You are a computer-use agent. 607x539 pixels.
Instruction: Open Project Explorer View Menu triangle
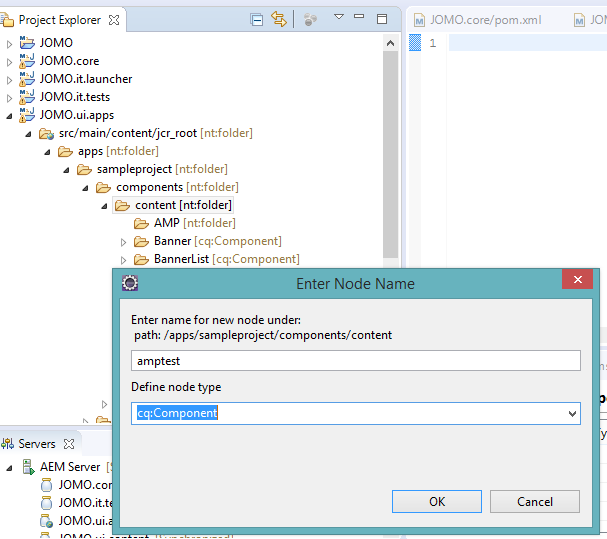pos(339,17)
